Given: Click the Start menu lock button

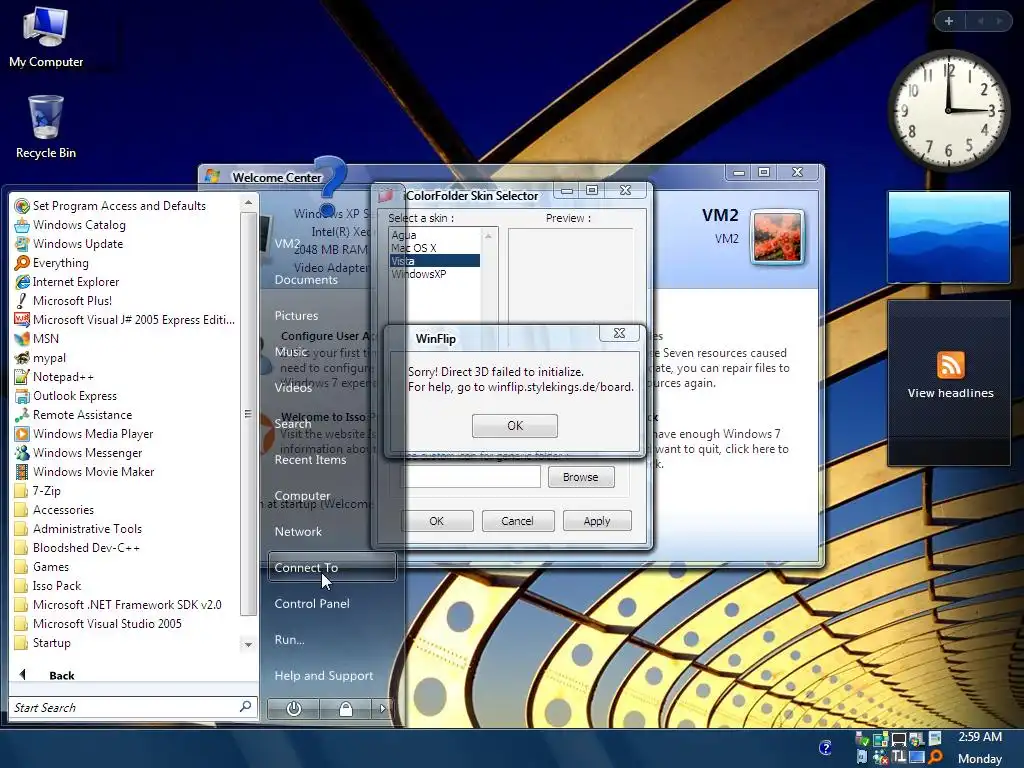Looking at the screenshot, I should pos(345,709).
